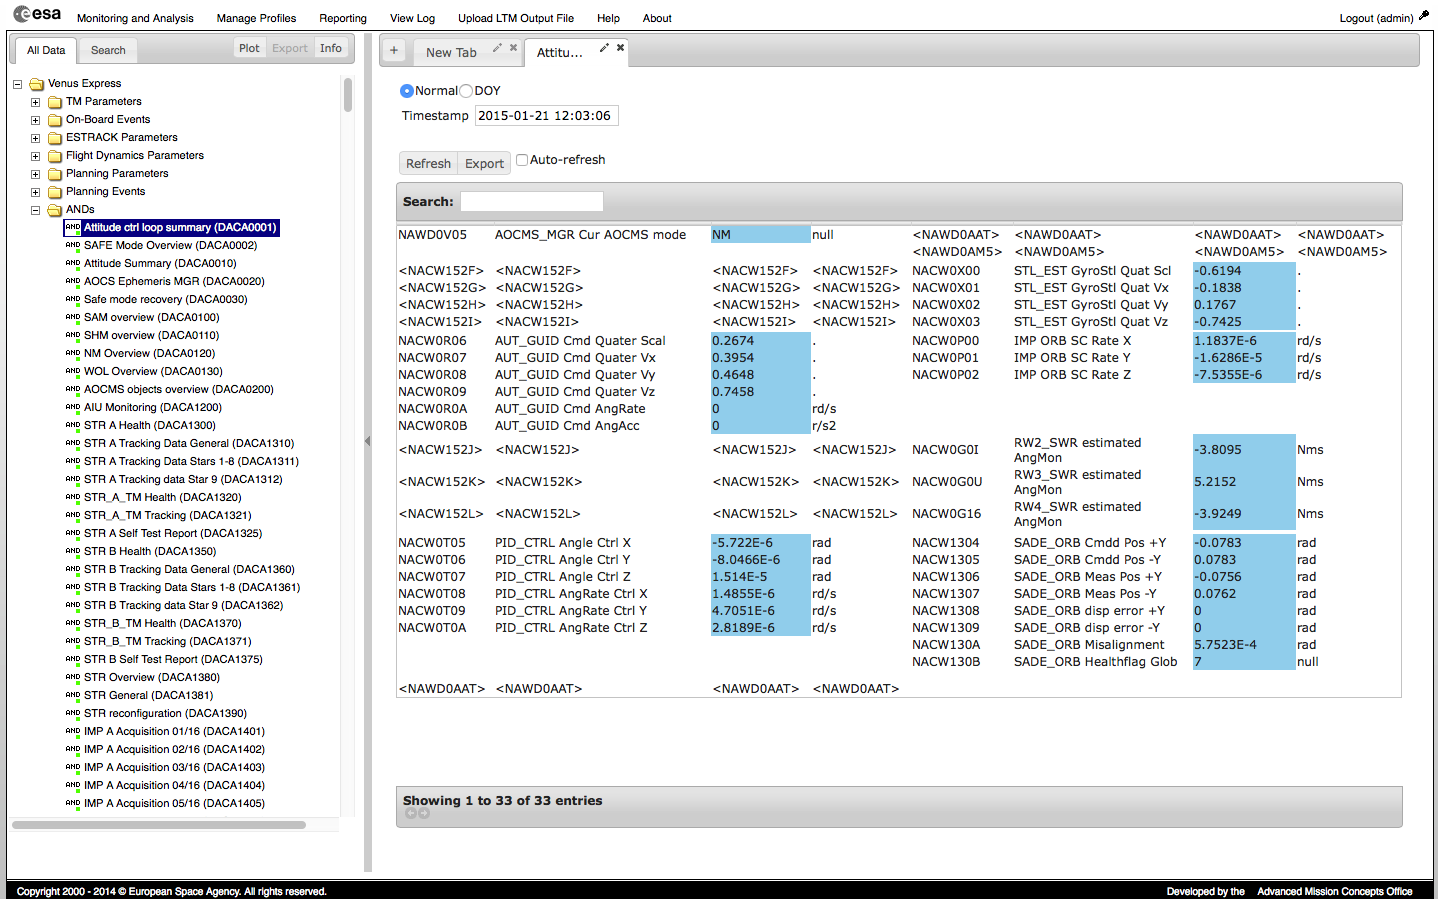Viewport: 1438px width, 899px height.
Task: Click the pencil rename icon on the Attitu... tab
Action: tap(604, 47)
